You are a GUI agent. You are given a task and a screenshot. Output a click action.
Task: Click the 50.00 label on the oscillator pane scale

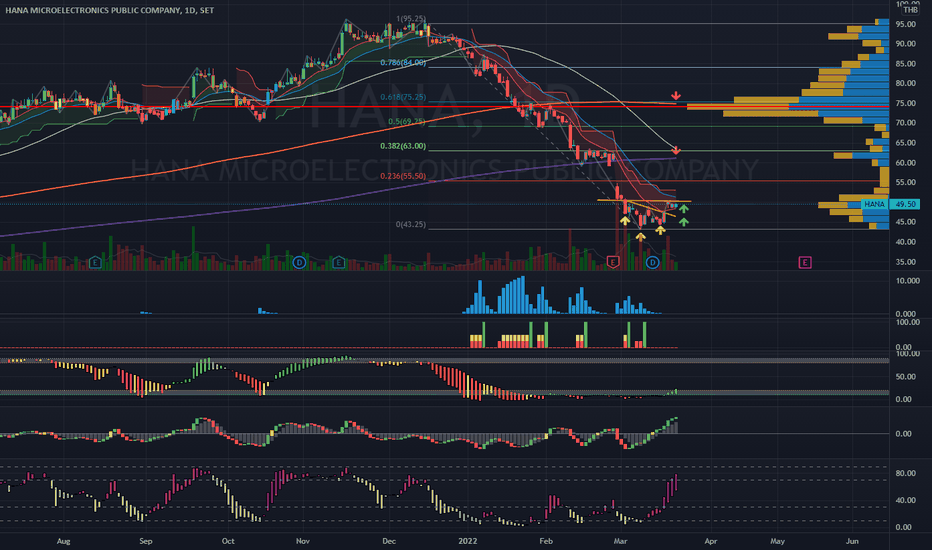point(905,376)
